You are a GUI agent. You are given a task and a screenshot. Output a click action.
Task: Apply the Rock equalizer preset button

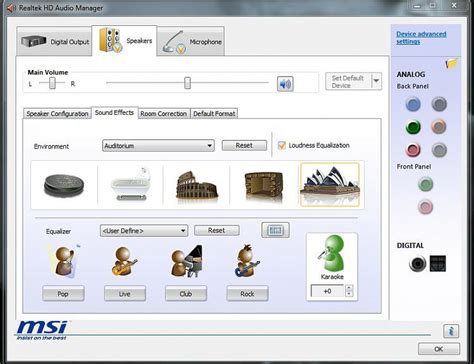247,294
